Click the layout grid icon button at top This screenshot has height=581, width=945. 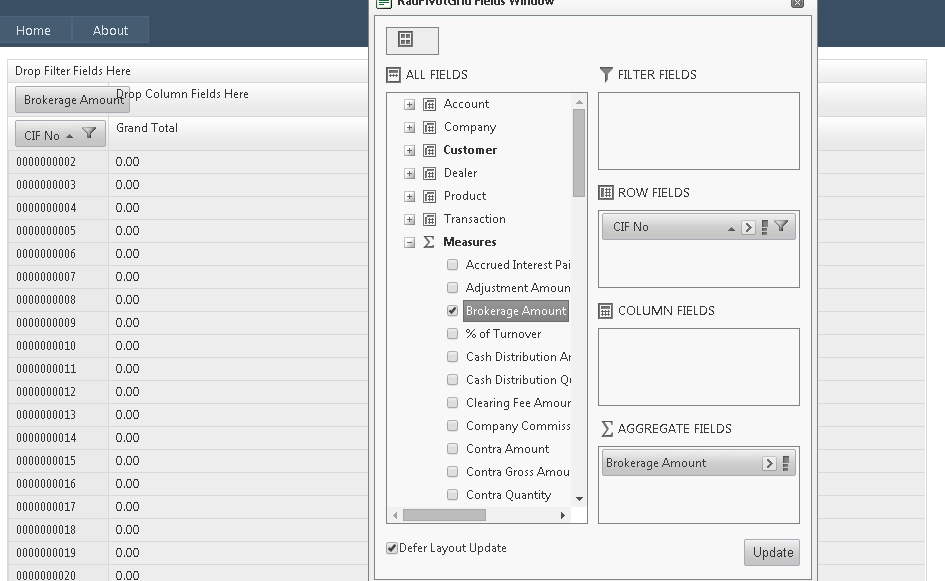click(x=412, y=40)
